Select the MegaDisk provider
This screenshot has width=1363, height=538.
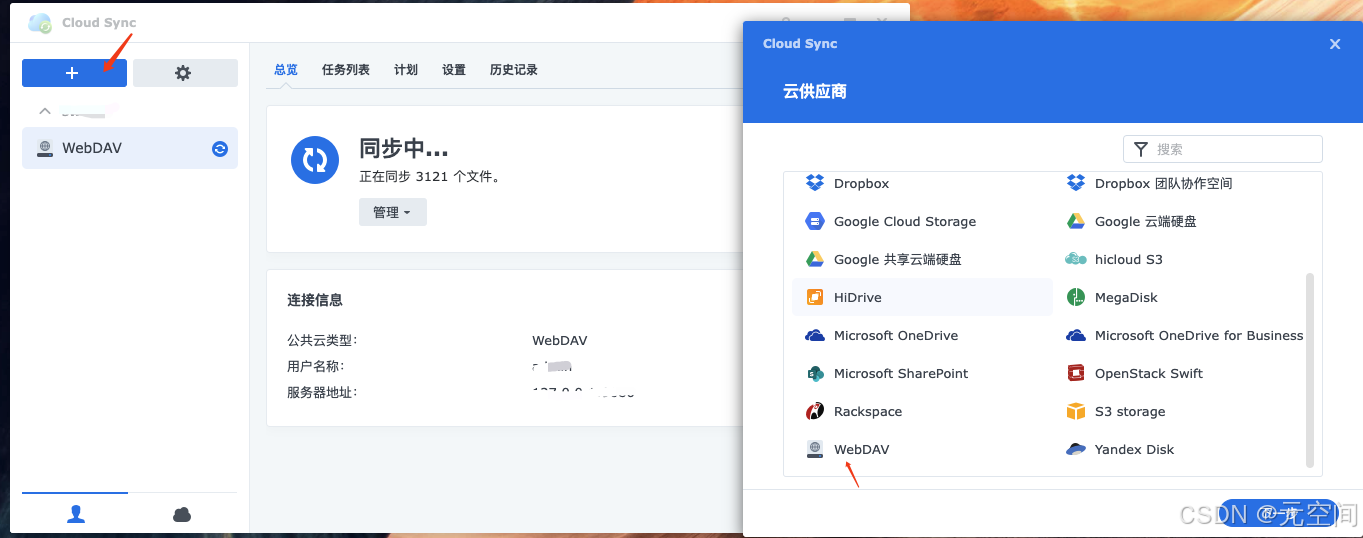tap(1183, 298)
